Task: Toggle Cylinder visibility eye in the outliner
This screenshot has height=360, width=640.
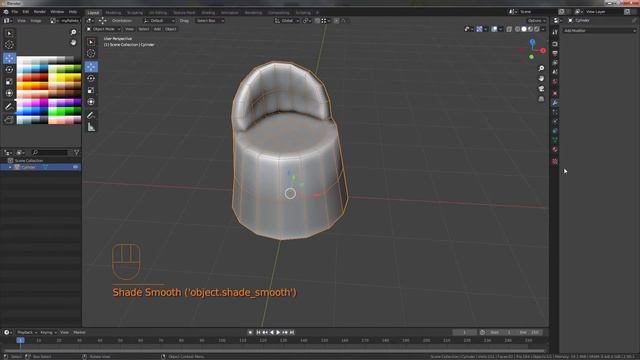Action: [76, 167]
